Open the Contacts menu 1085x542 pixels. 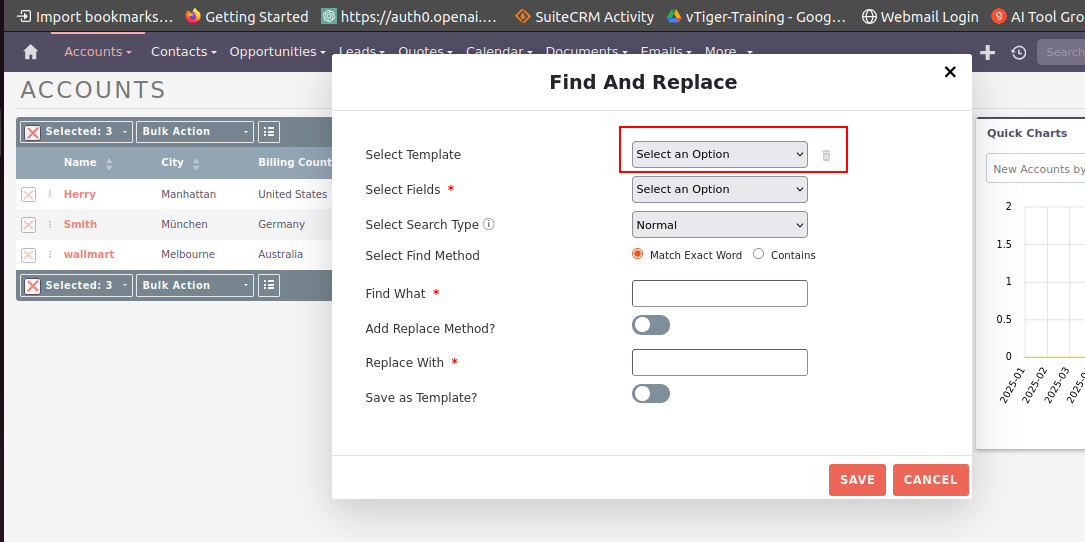click(184, 52)
